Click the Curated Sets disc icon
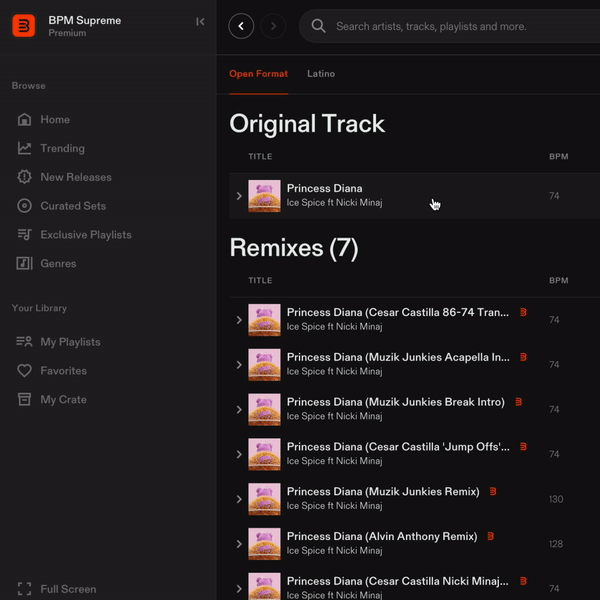The image size is (600, 600). click(x=24, y=205)
